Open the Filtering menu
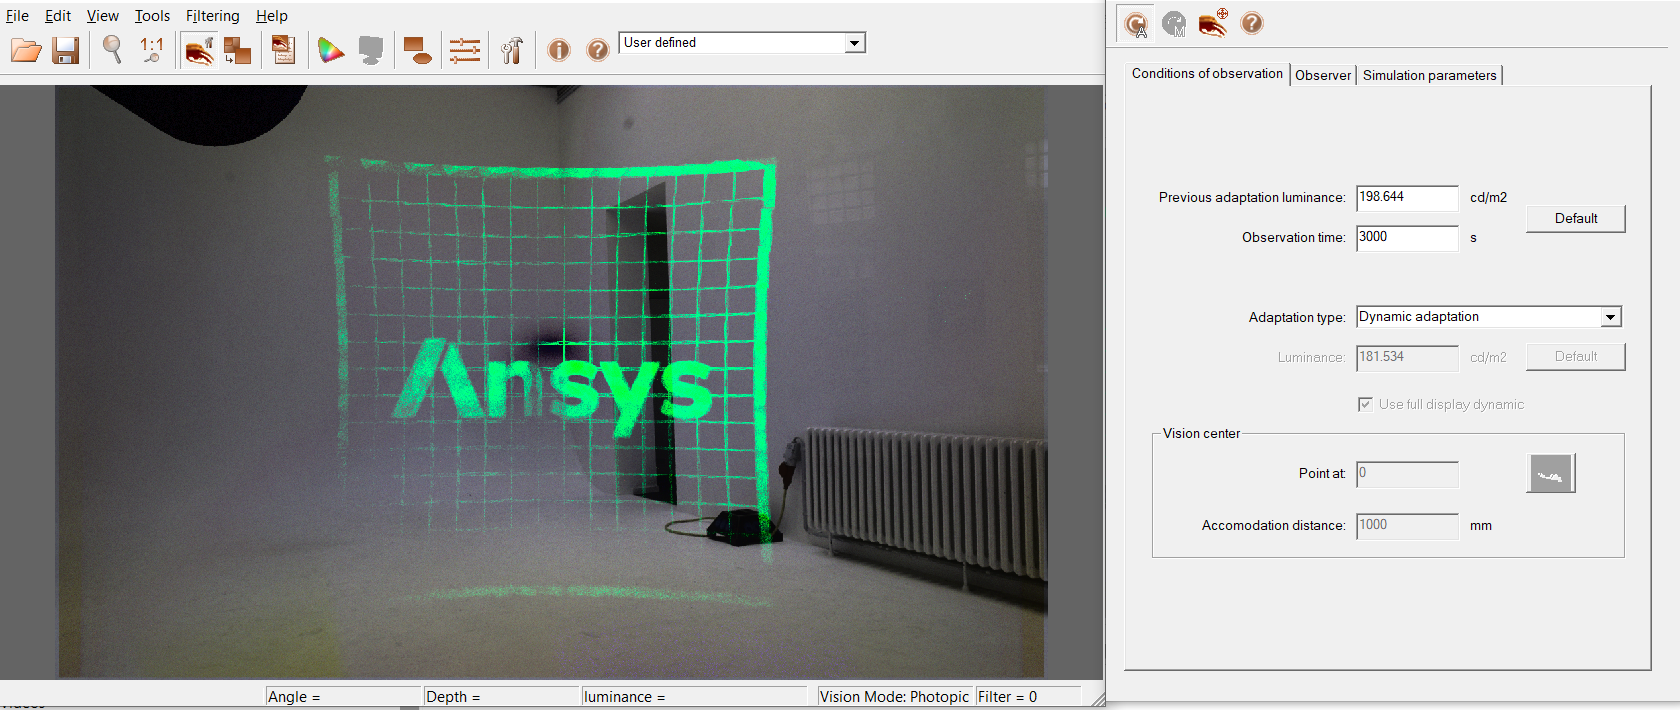 pyautogui.click(x=213, y=16)
